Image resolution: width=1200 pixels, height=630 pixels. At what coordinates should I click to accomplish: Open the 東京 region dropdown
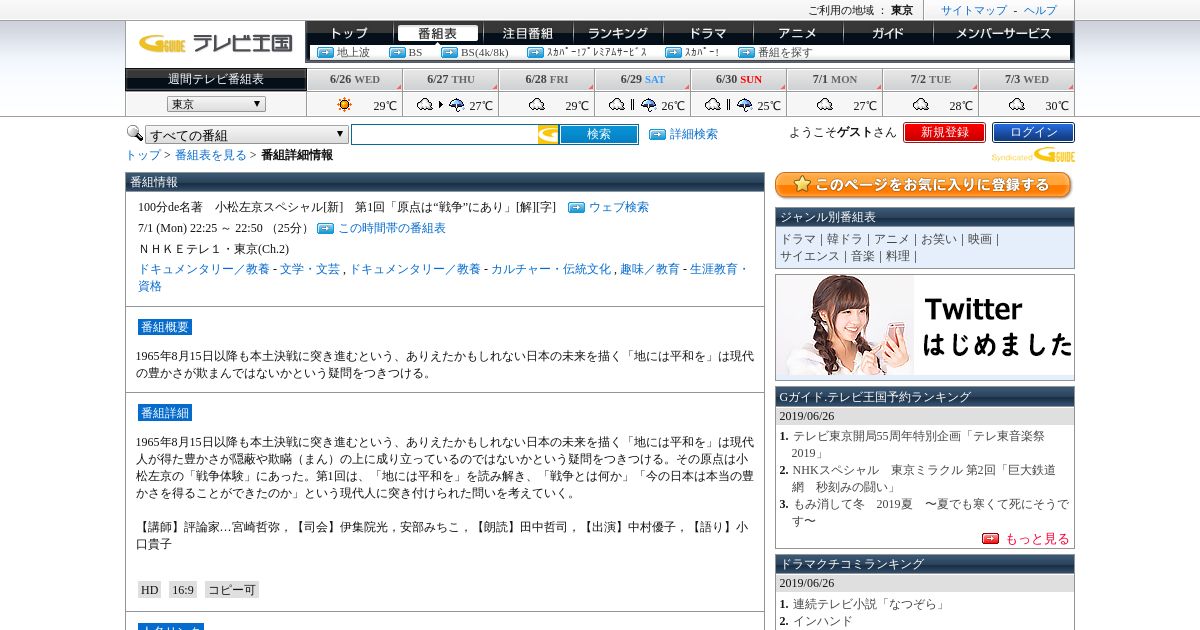pos(216,104)
